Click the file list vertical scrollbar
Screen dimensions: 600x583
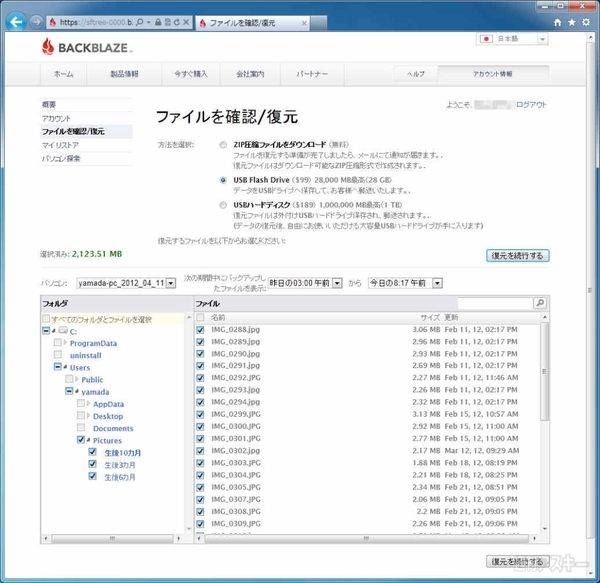pyautogui.click(x=545, y=371)
